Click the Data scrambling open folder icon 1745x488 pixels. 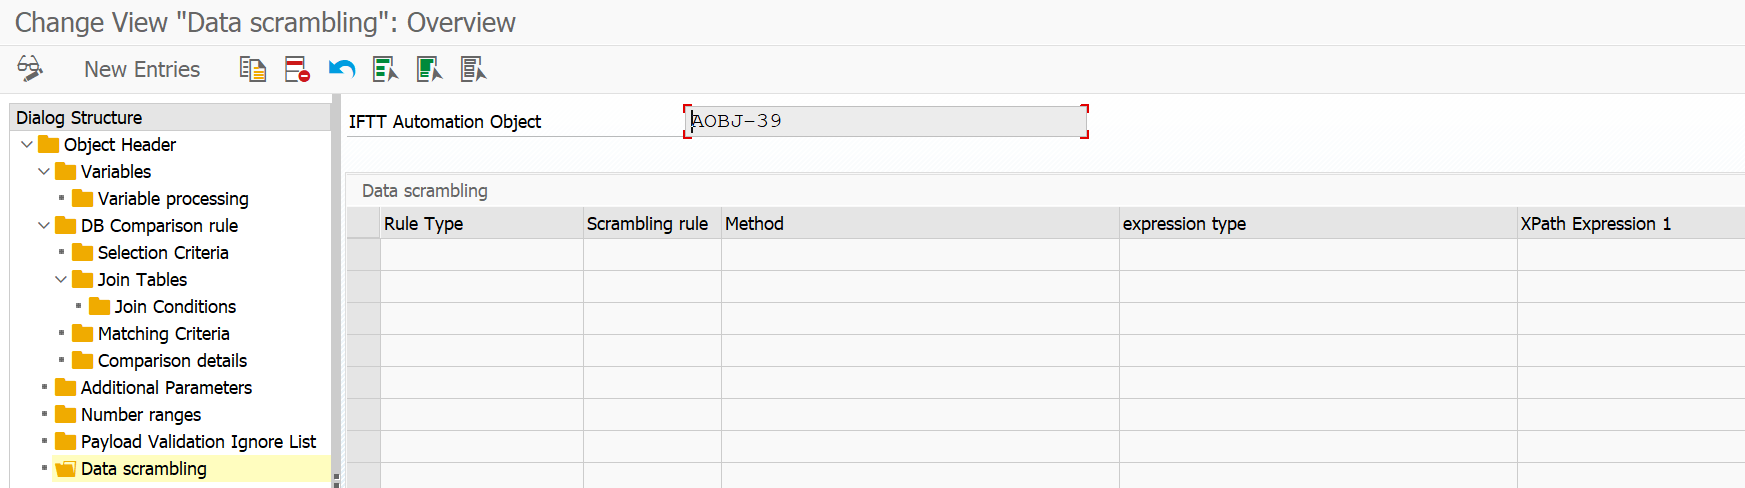pos(66,469)
